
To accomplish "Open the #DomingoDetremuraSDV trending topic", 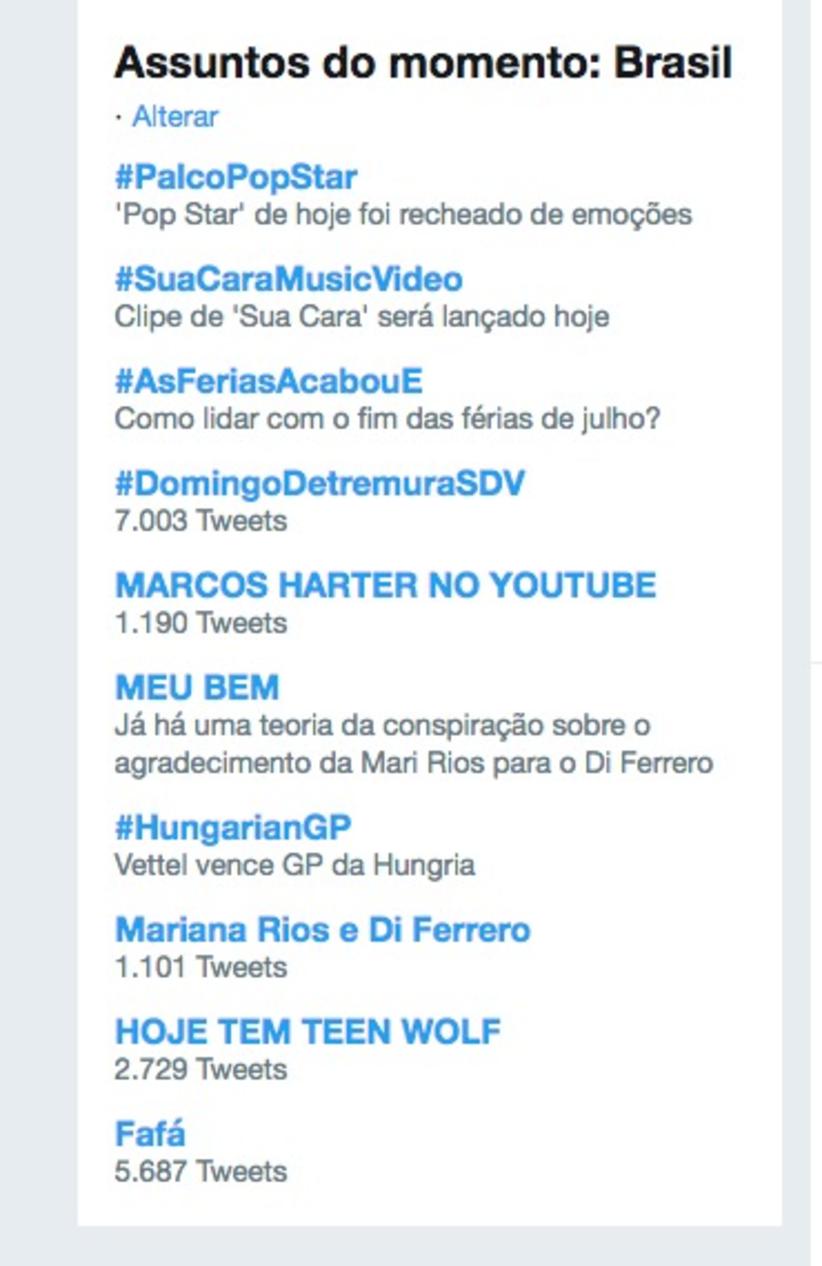I will [319, 484].
